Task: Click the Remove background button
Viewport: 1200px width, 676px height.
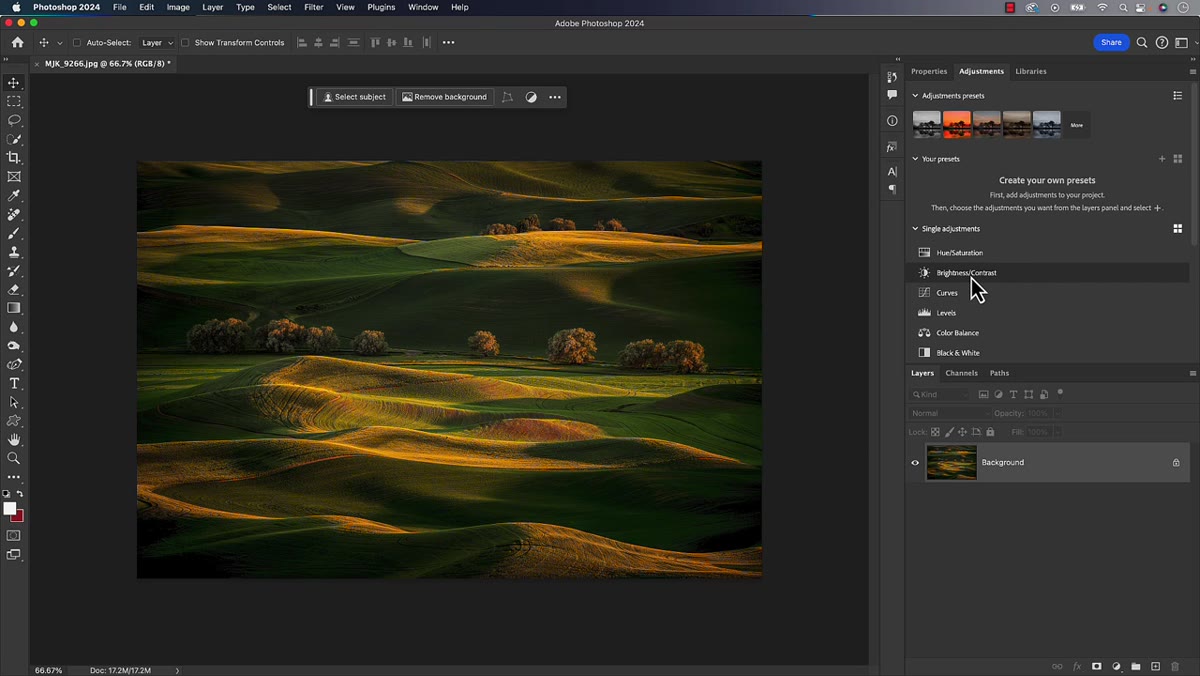Action: (x=444, y=97)
